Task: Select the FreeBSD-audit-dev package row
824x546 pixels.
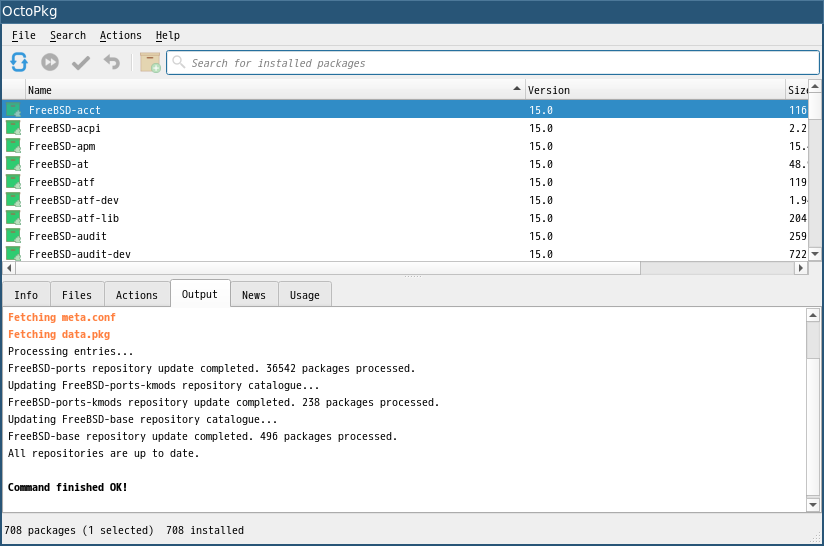Action: (405, 254)
